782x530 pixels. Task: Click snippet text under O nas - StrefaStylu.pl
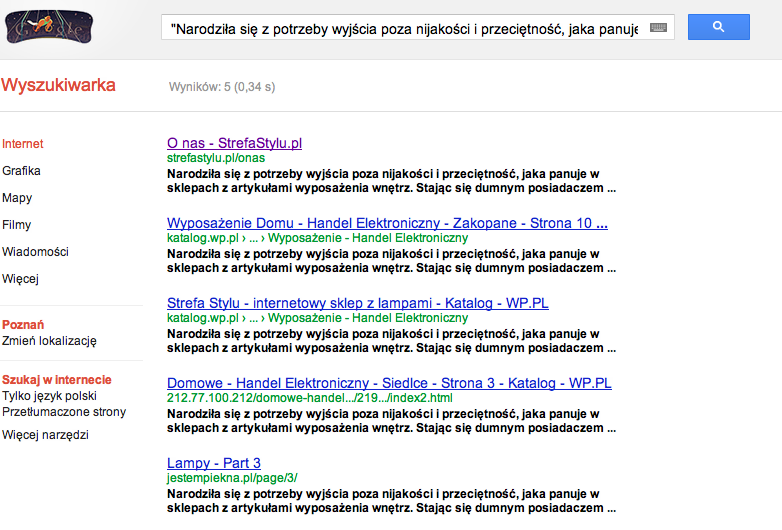pos(391,181)
